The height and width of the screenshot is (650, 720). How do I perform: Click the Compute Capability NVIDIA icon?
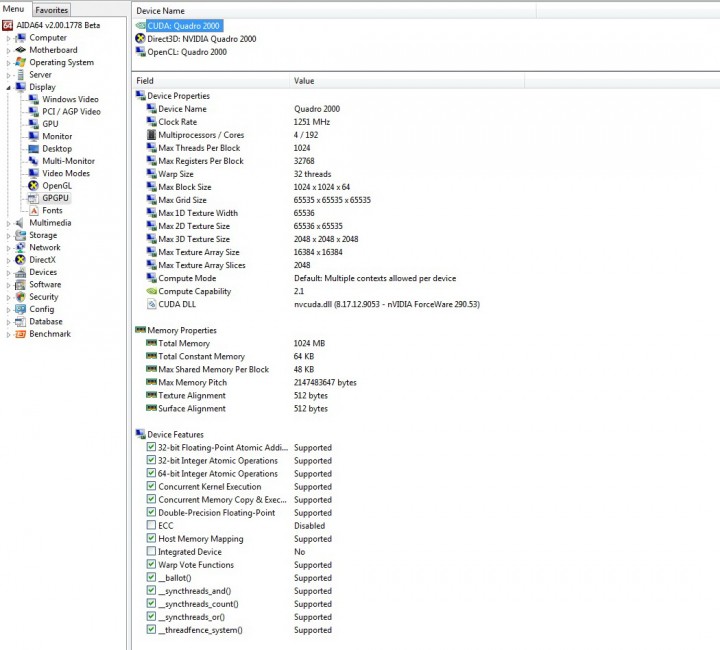click(152, 291)
